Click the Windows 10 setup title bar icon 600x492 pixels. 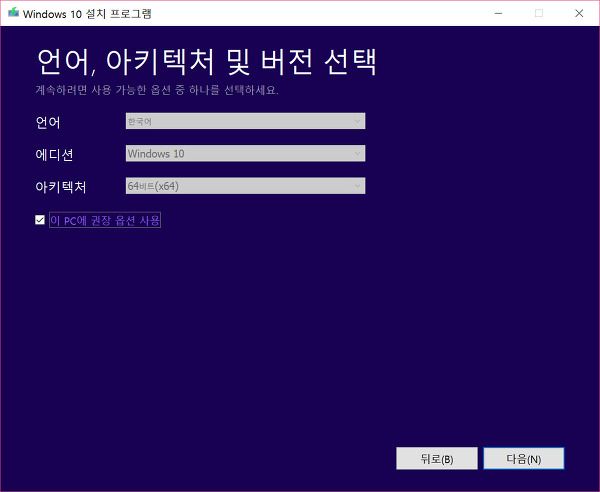(x=14, y=13)
